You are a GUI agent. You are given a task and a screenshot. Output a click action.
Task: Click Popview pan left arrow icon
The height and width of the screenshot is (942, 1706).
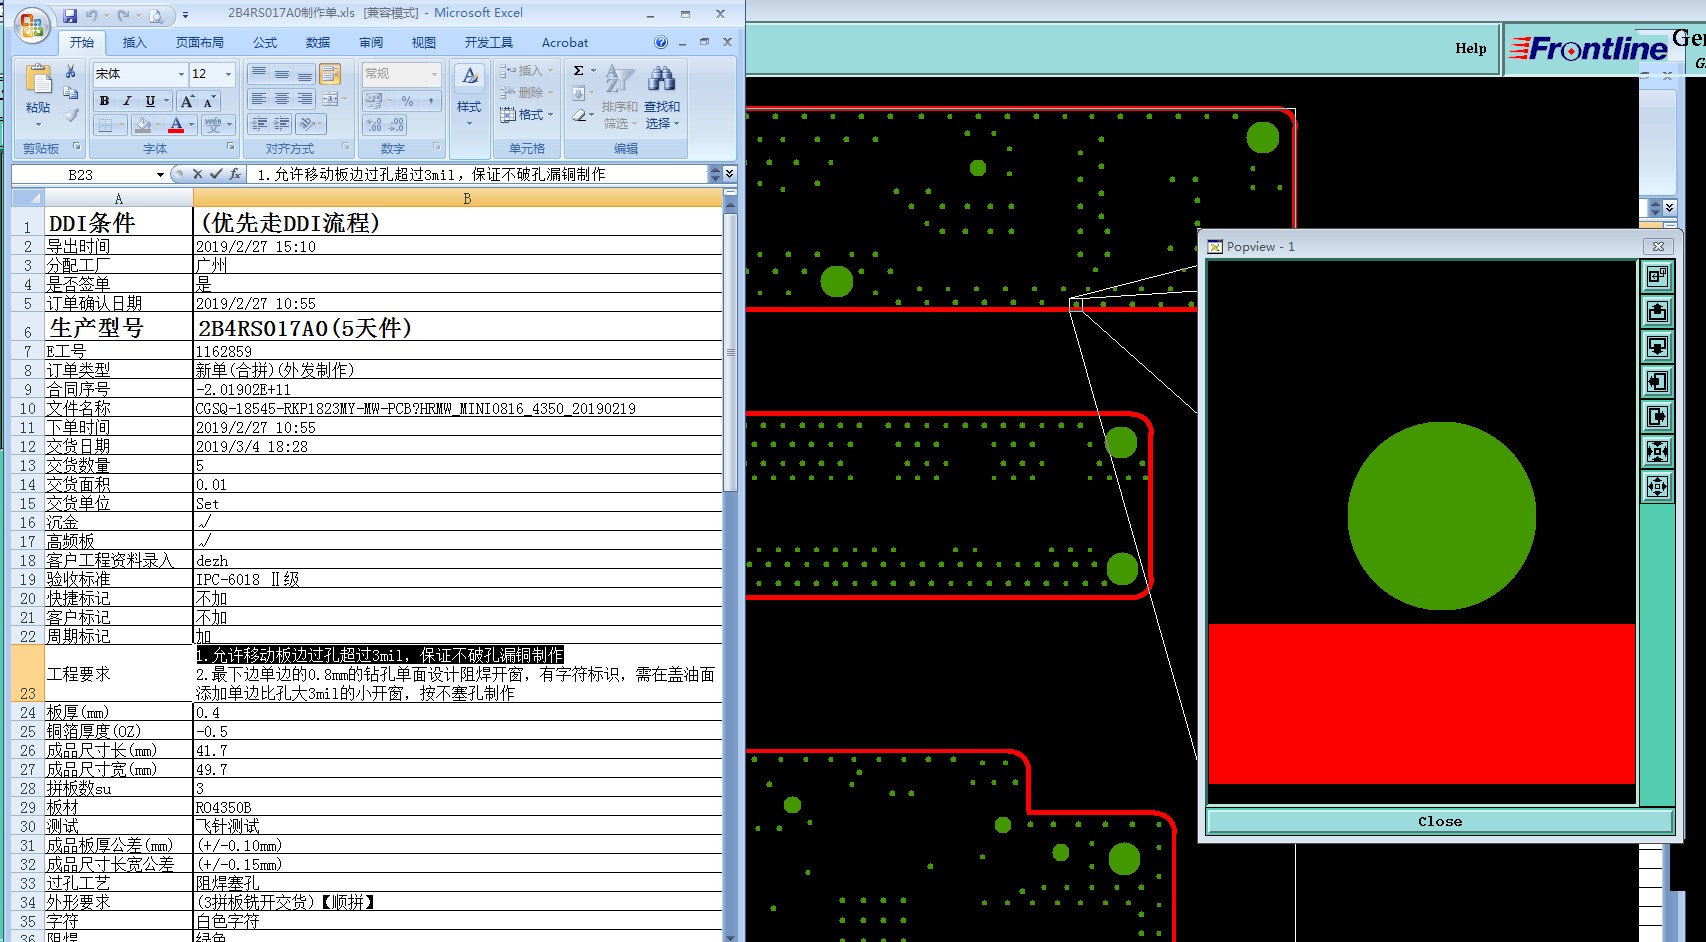pos(1657,382)
